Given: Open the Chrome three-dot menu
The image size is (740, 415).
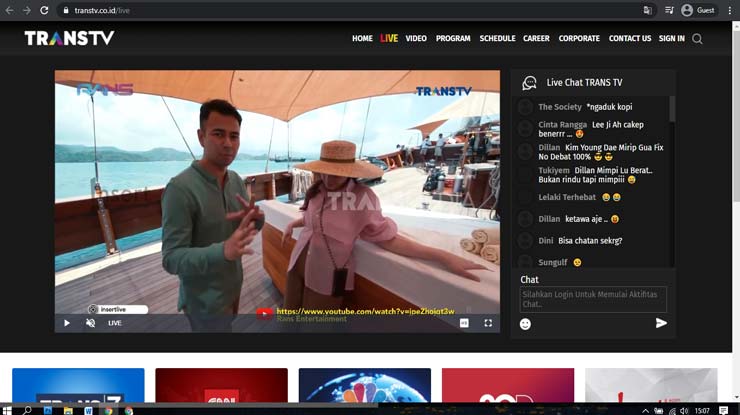Looking at the screenshot, I should coord(730,10).
